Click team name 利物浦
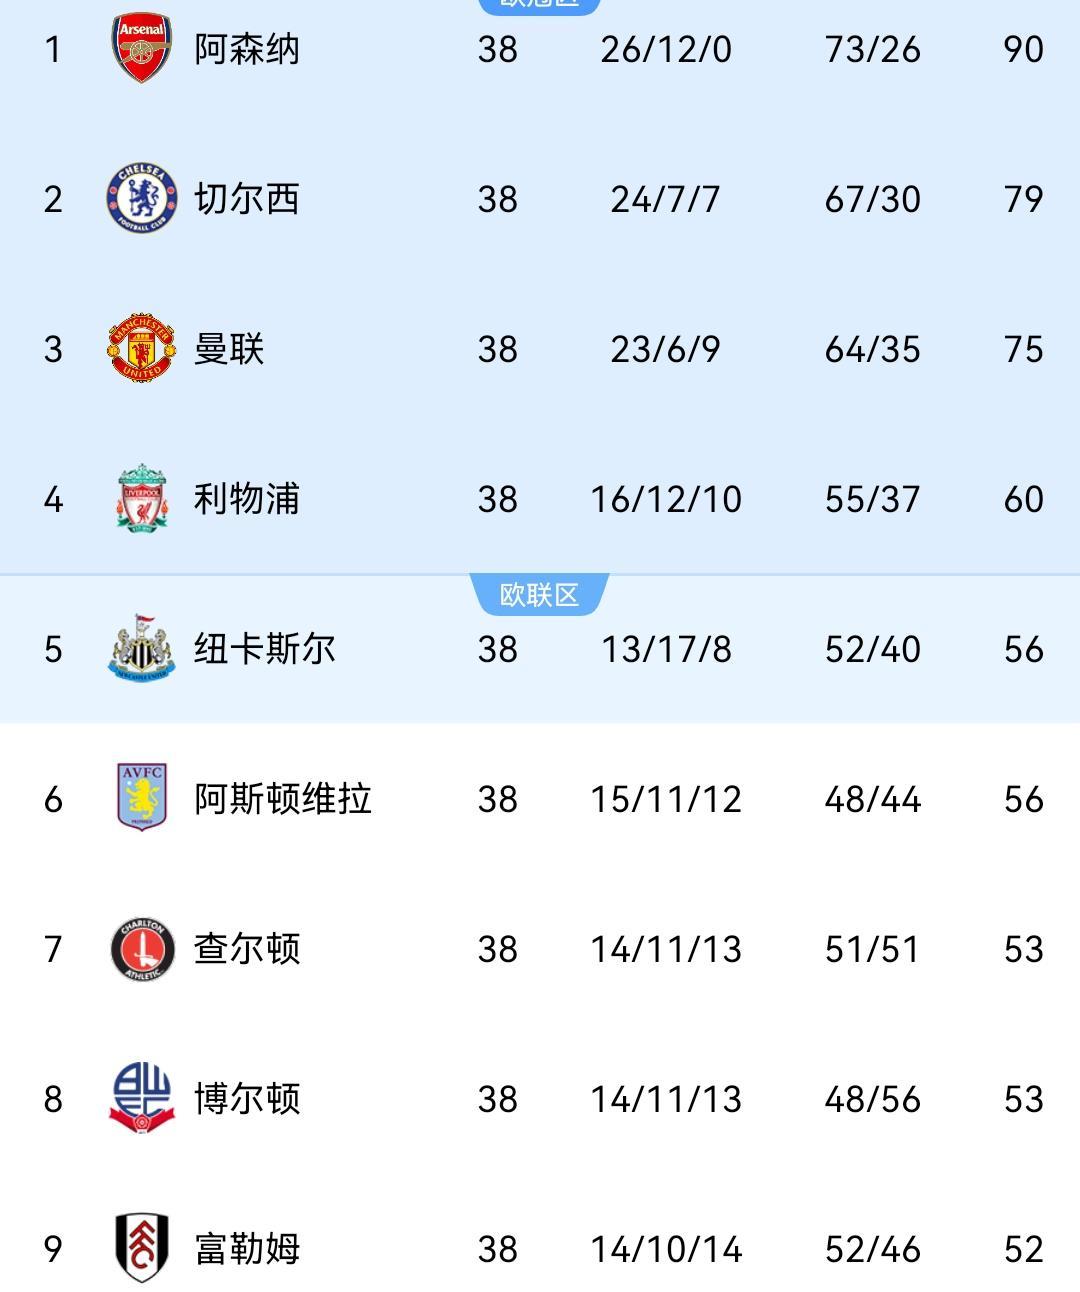 pos(246,499)
